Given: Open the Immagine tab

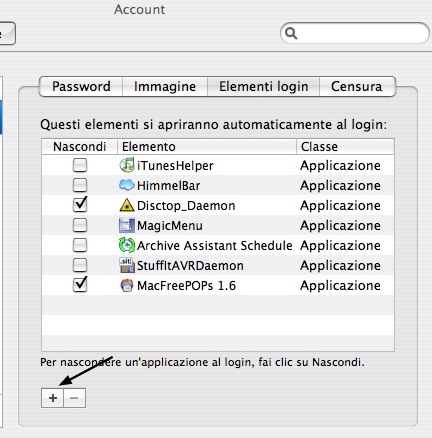Looking at the screenshot, I should [165, 87].
